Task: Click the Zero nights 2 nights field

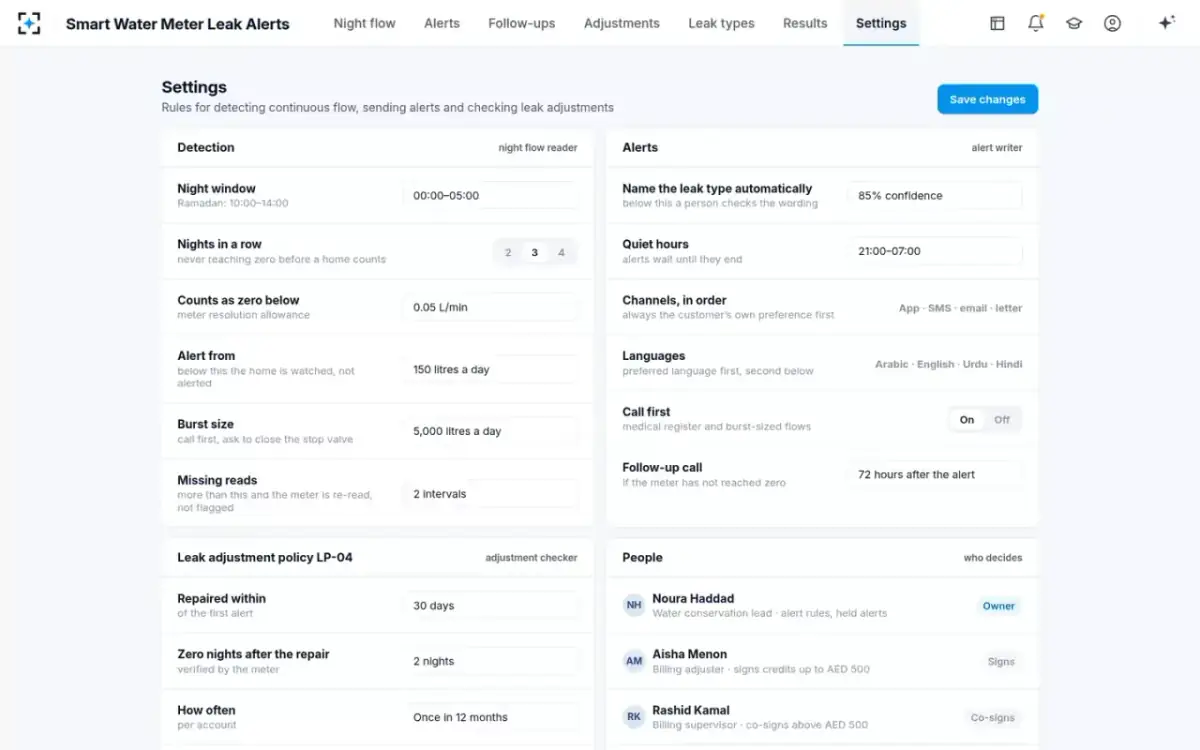Action: click(x=491, y=662)
